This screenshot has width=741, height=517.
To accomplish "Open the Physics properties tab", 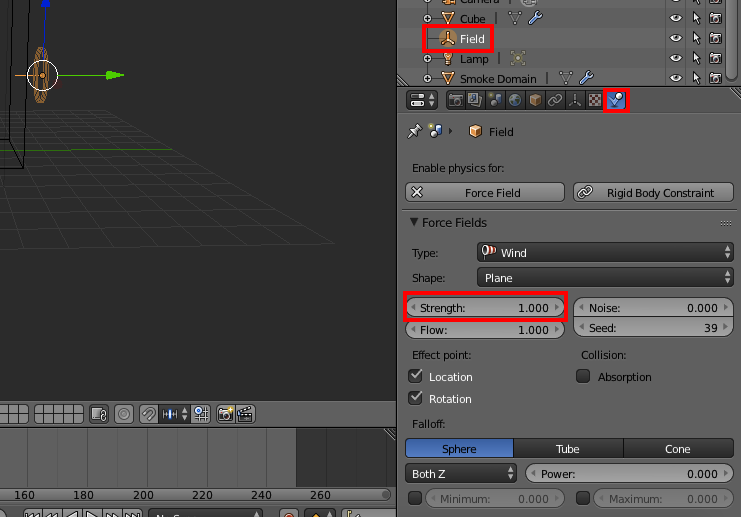I will (x=616, y=100).
